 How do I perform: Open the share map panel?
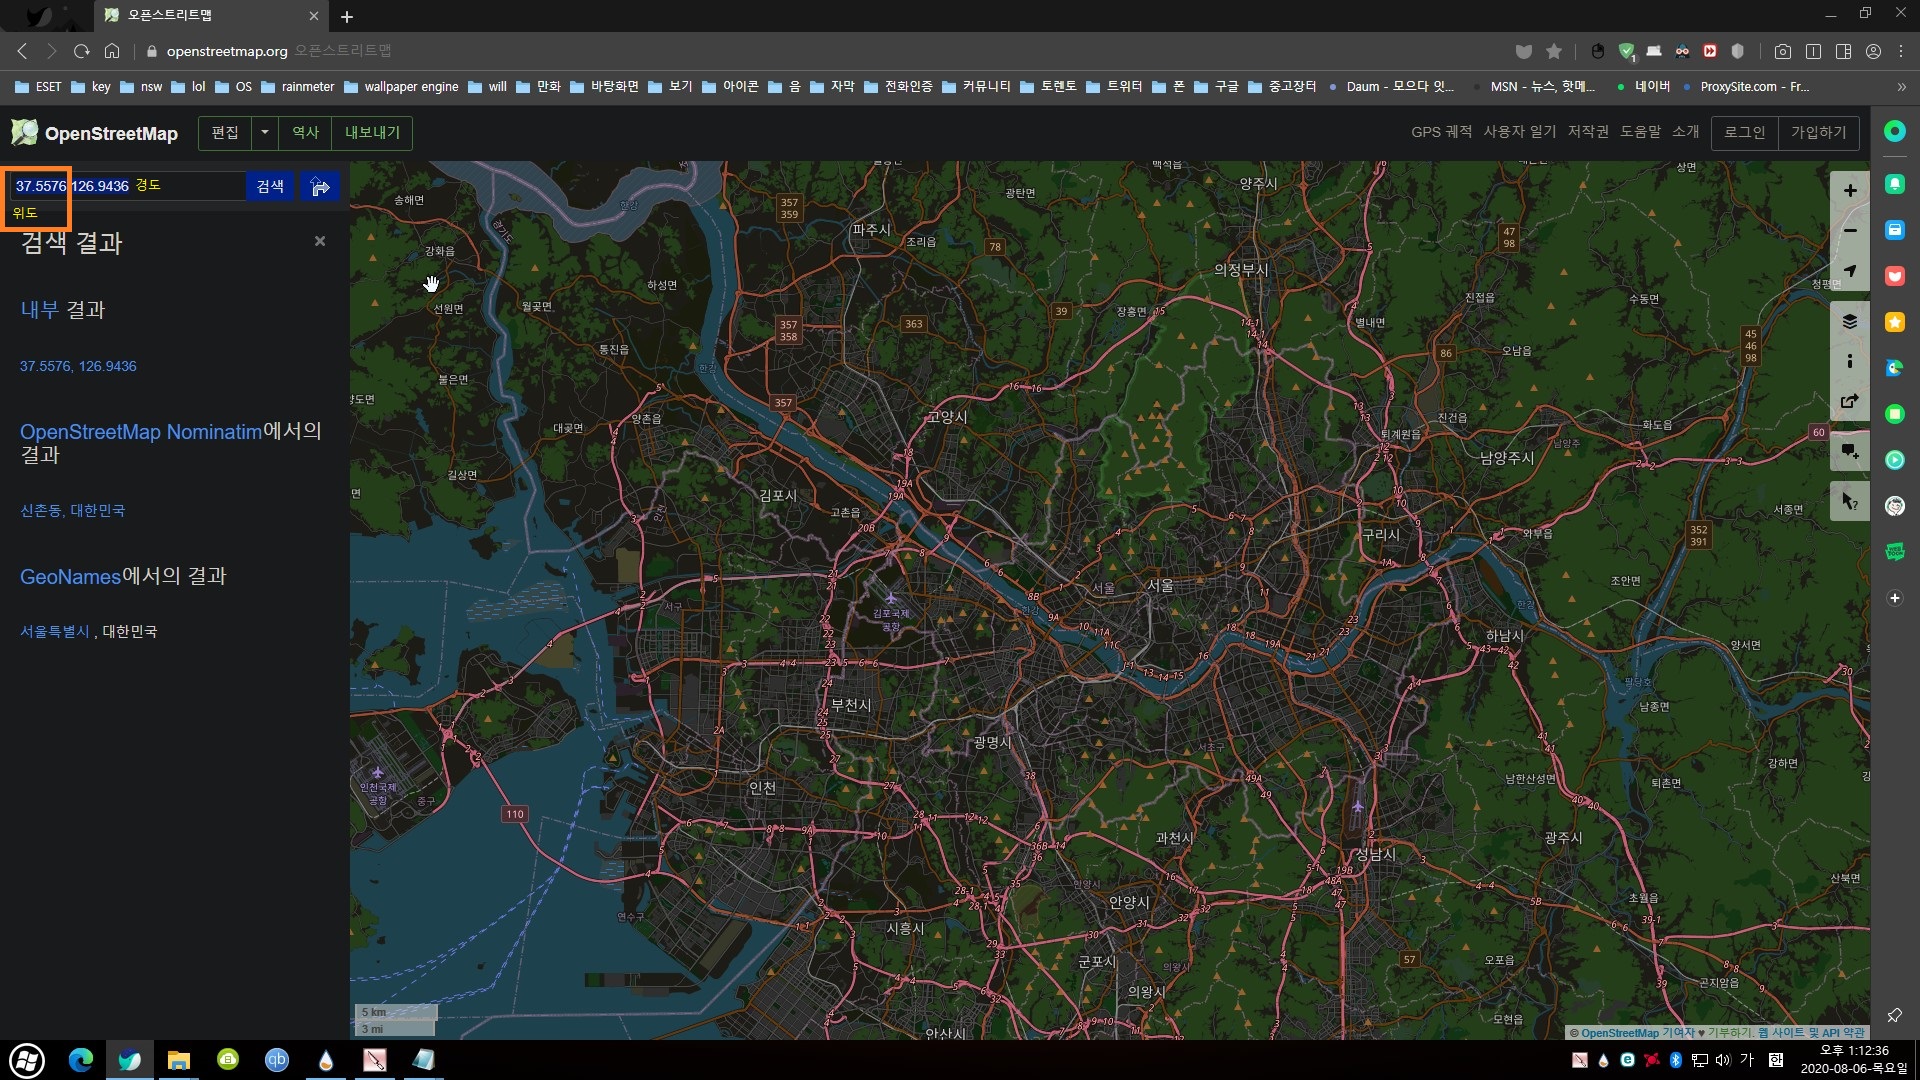[x=1850, y=401]
